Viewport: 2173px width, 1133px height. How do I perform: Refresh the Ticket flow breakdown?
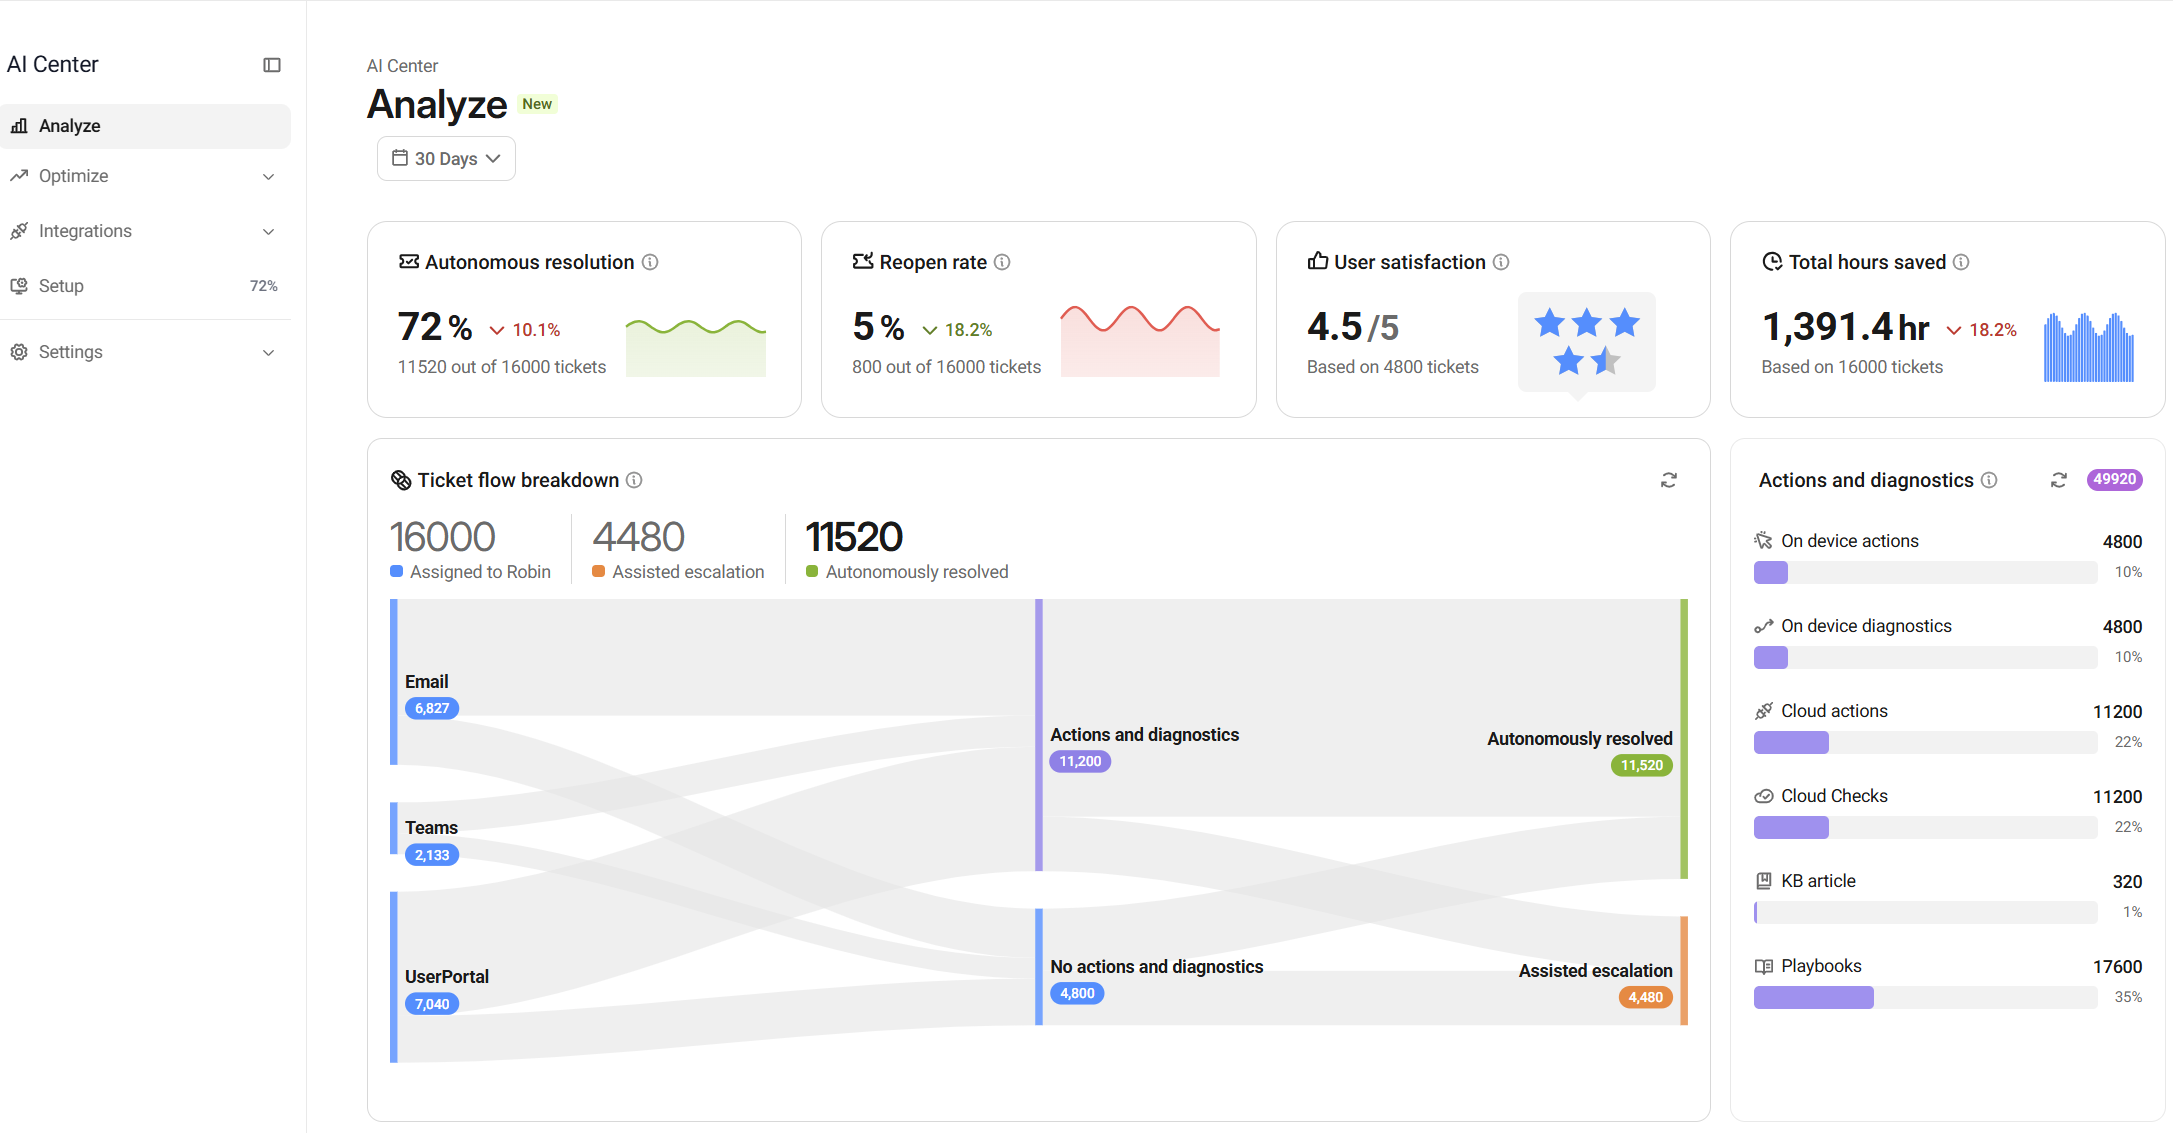coord(1669,481)
